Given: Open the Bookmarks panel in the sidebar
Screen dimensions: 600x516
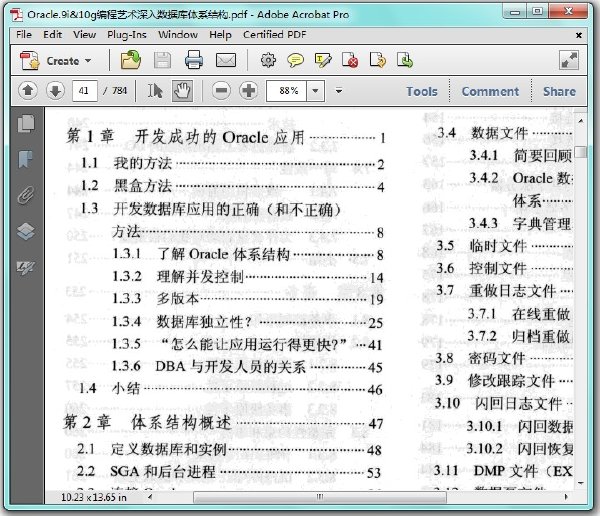Looking at the screenshot, I should (26, 159).
